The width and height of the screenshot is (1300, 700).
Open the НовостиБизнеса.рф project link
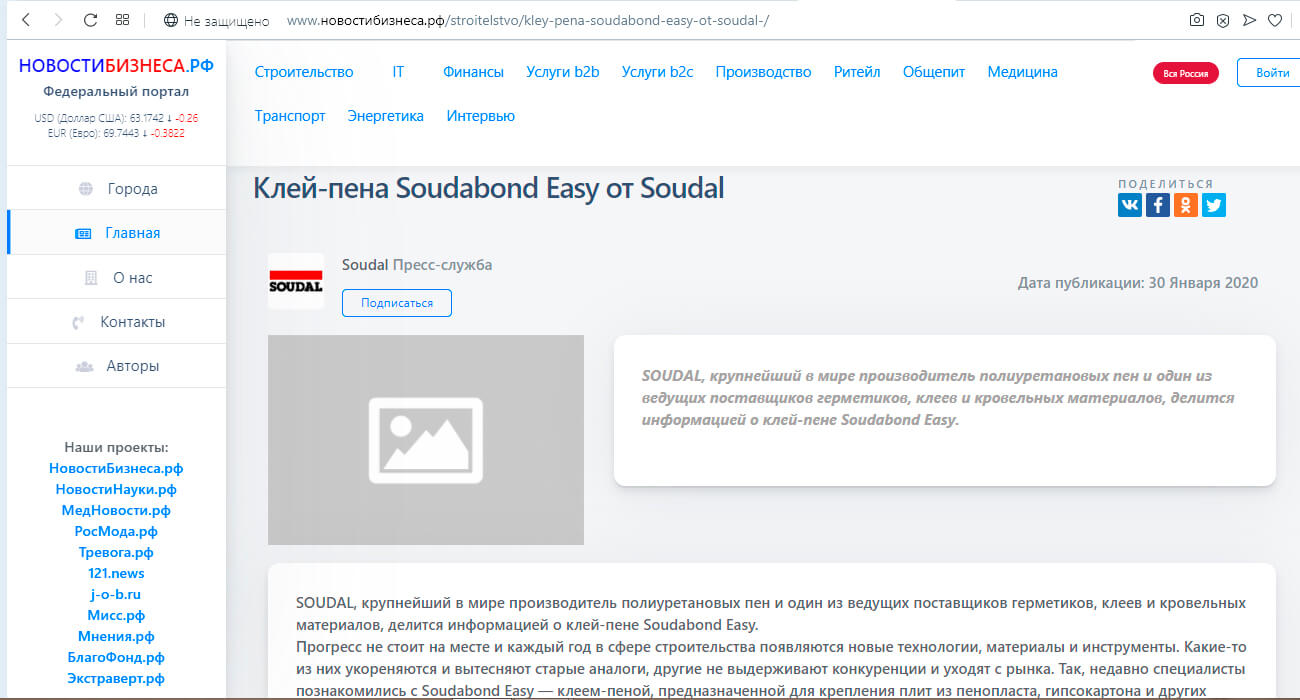pos(116,468)
